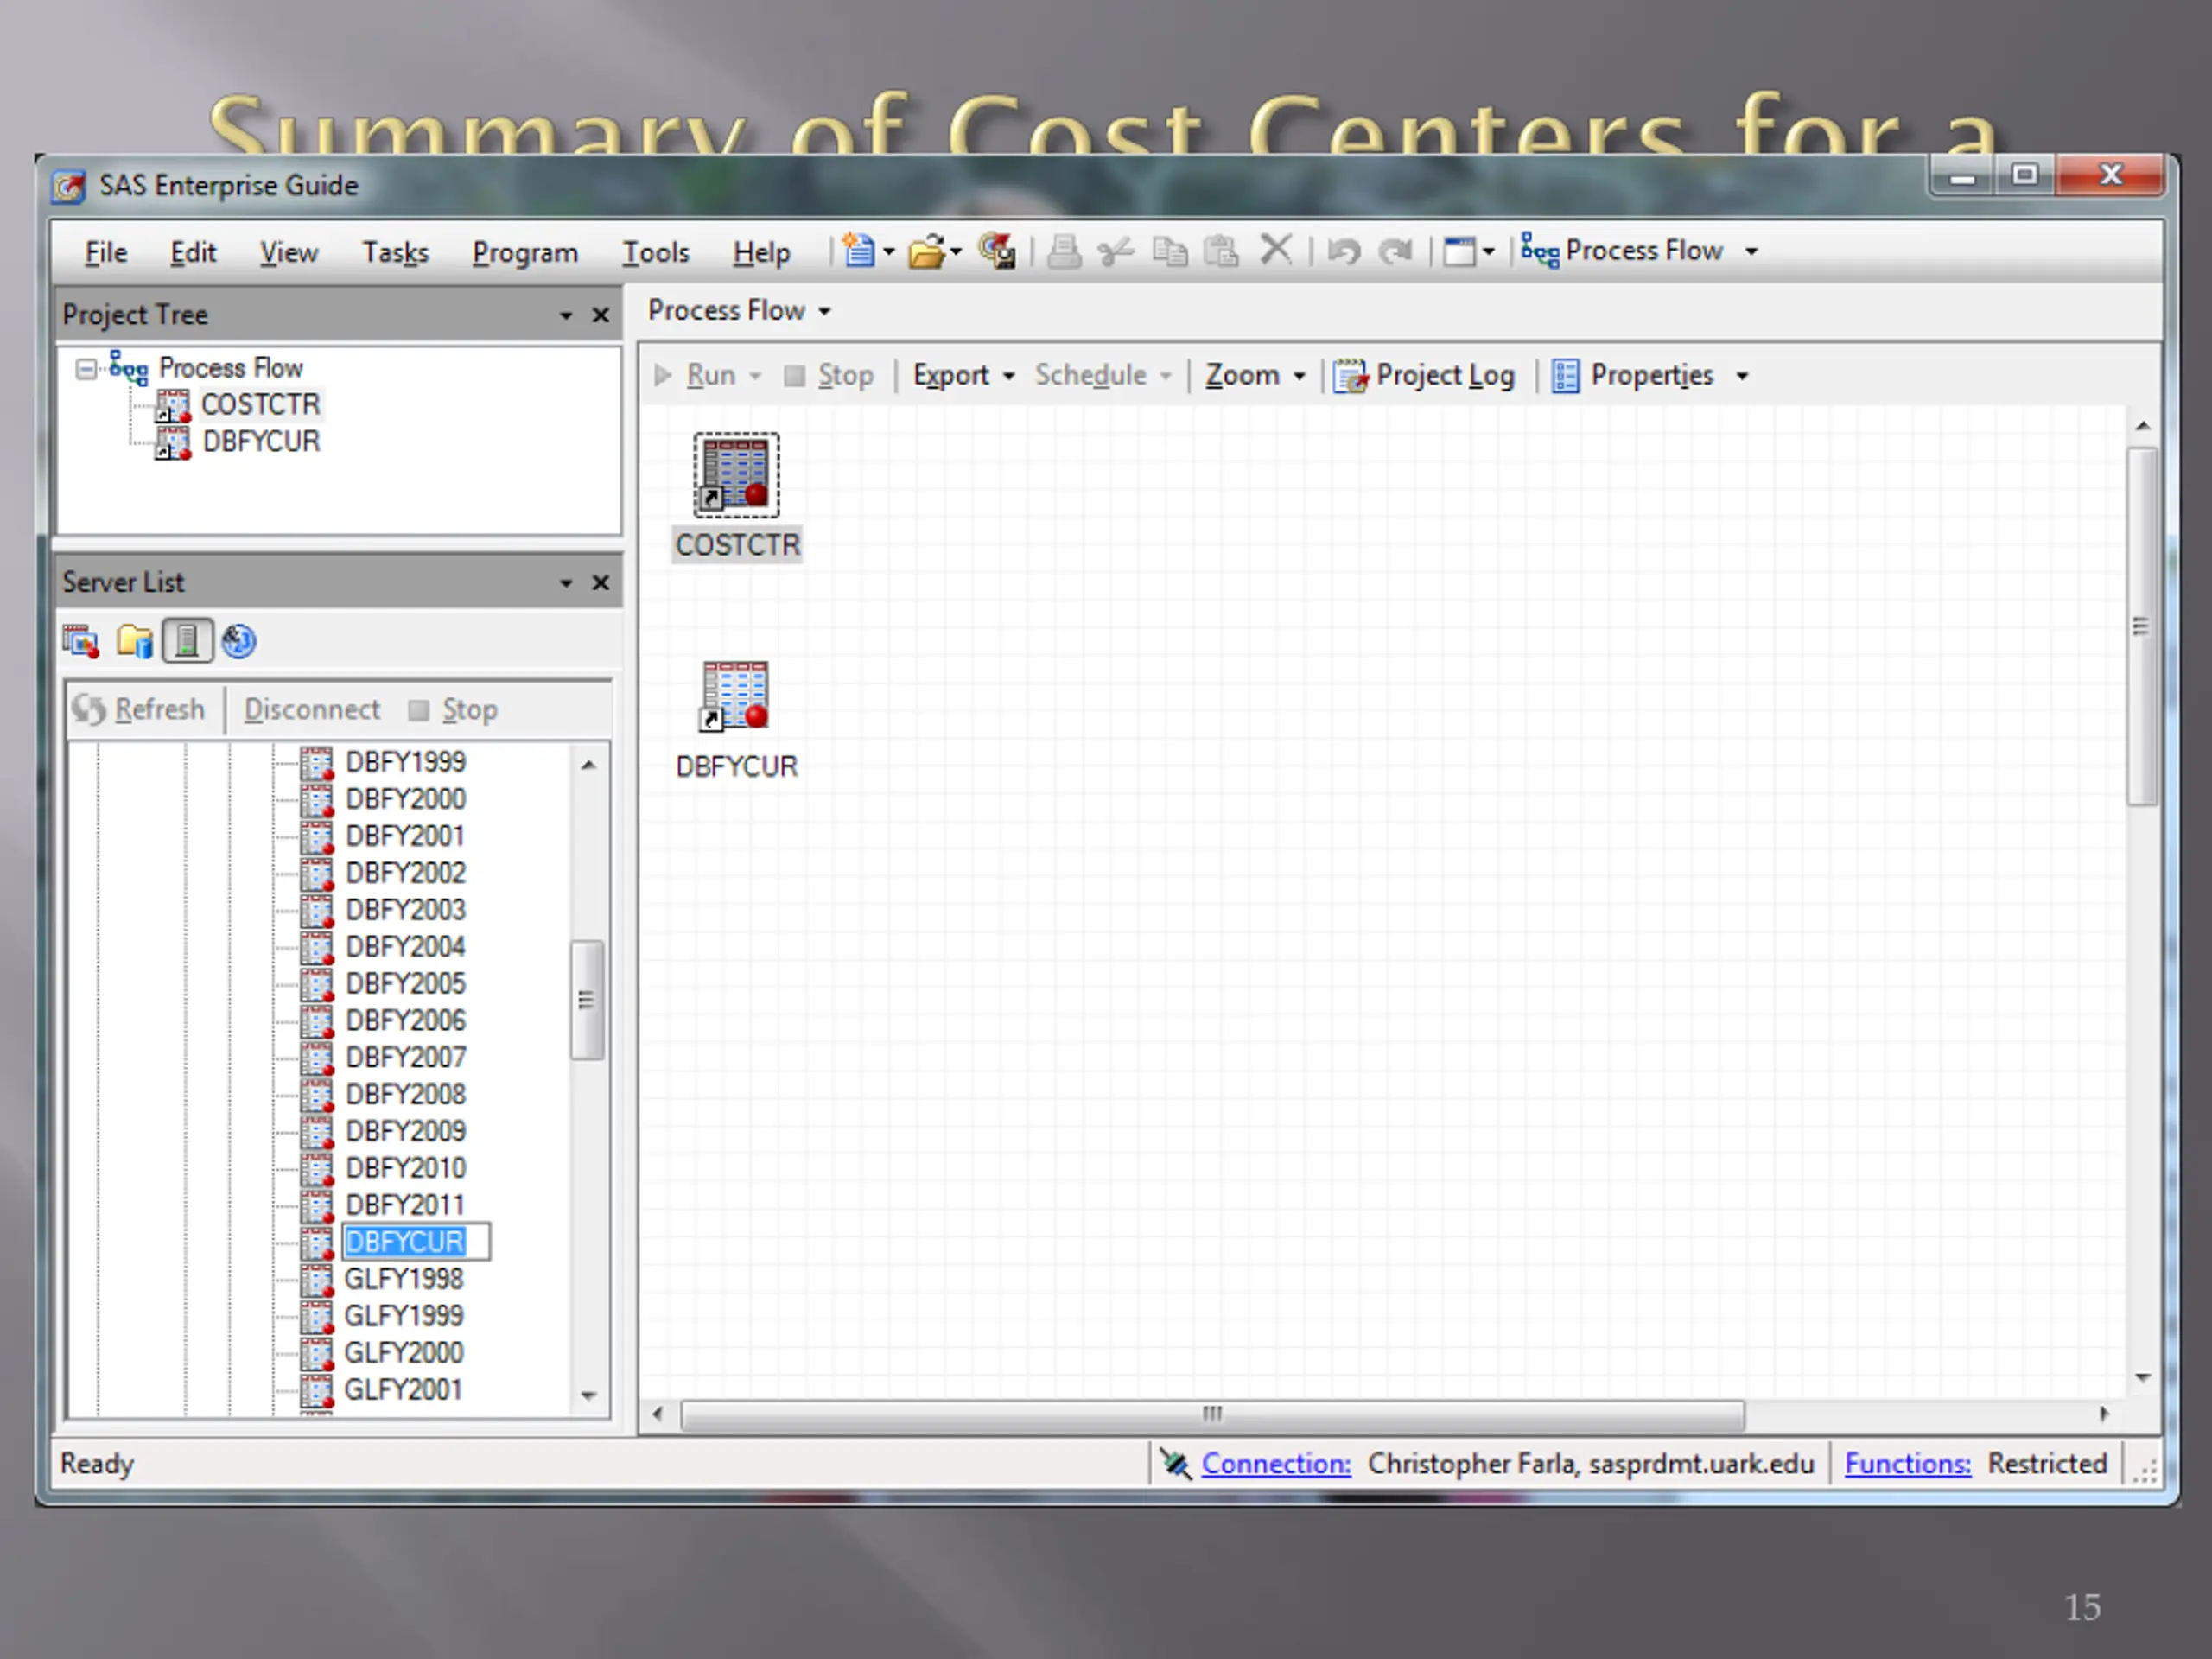Screen dimensions: 2212x1659
Task: Open the Program menu
Action: tap(525, 252)
